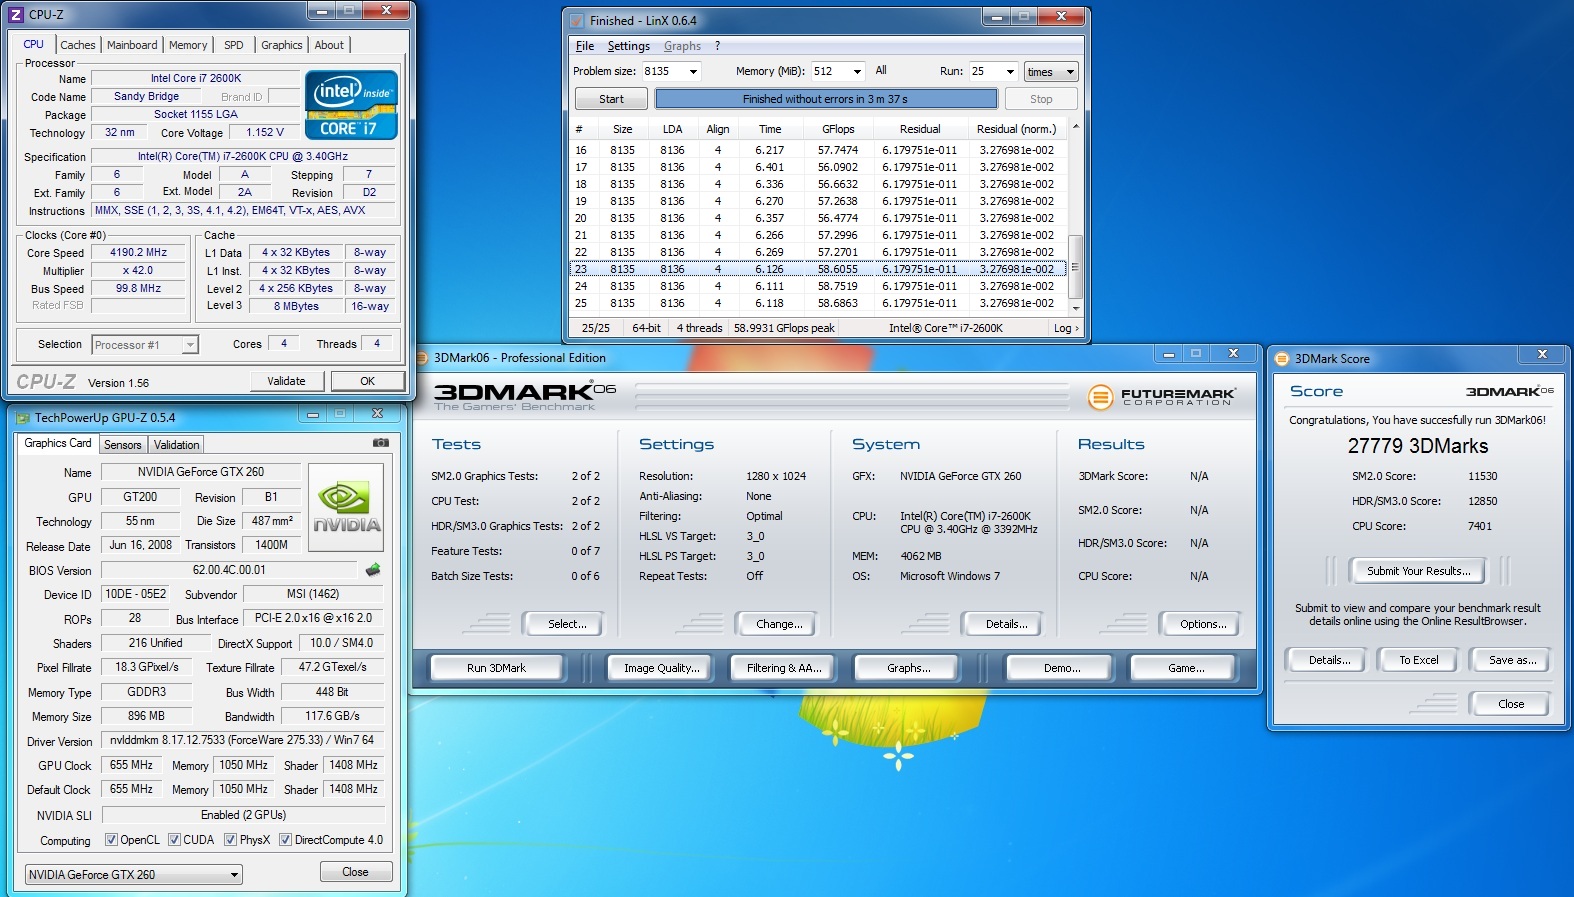Toggle the CUDA checkbox in GPU-Z
Image resolution: width=1574 pixels, height=897 pixels.
click(x=174, y=840)
